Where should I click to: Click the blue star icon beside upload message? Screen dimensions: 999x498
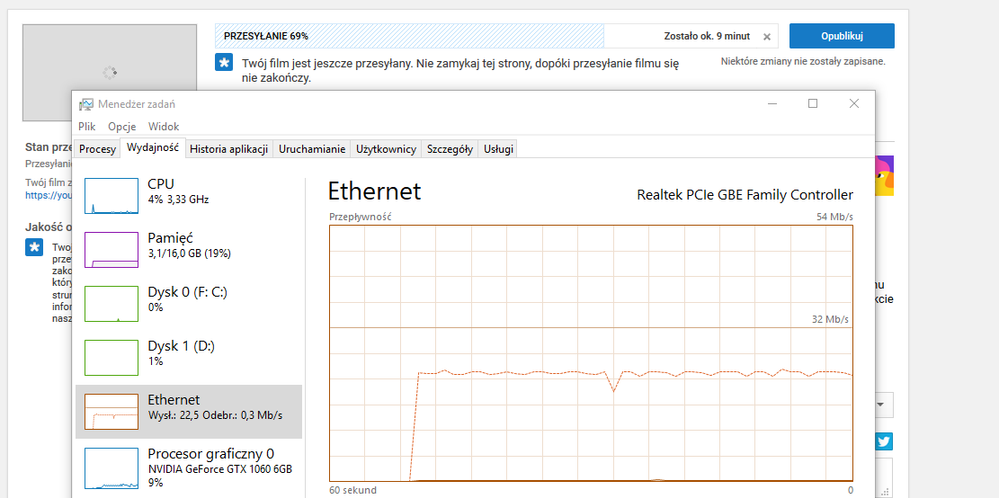[x=225, y=63]
